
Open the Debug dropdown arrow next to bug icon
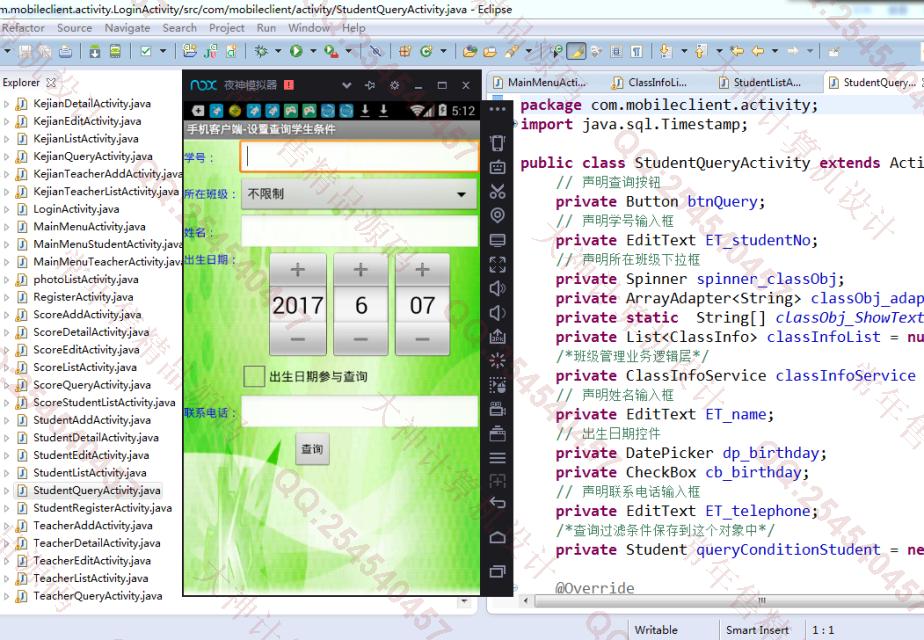point(278,52)
